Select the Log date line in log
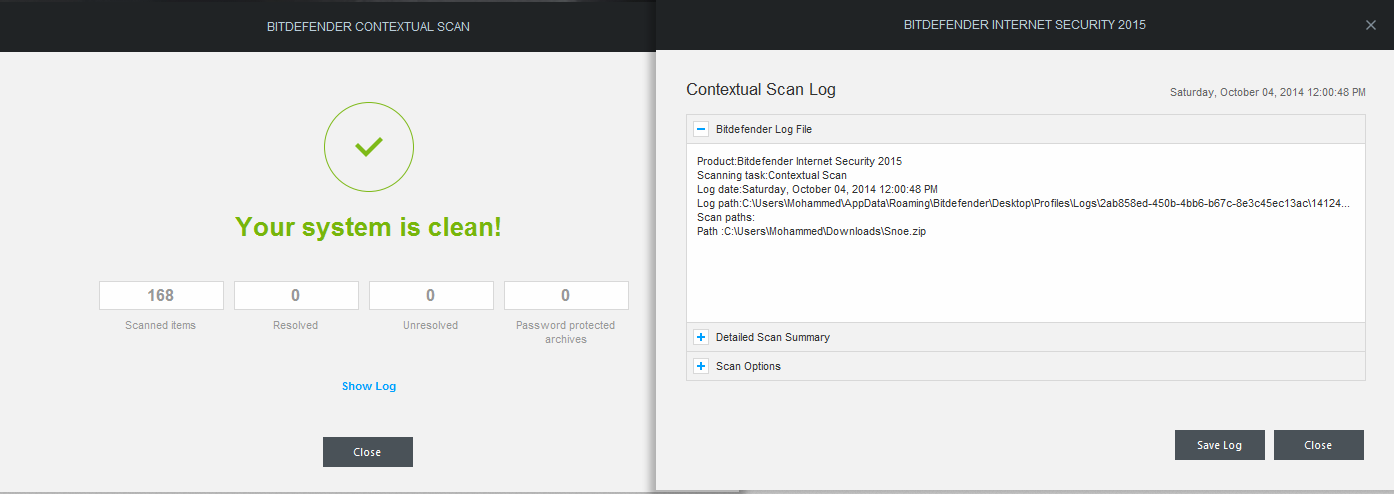The image size is (1394, 494). (x=817, y=189)
